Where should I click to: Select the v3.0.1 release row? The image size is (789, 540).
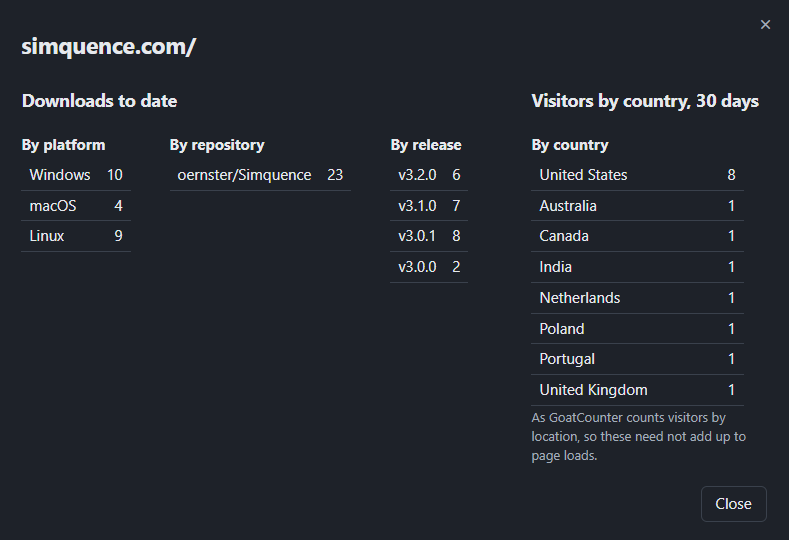coord(429,236)
